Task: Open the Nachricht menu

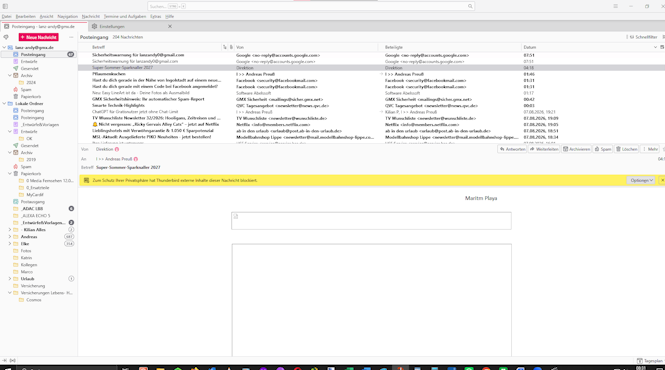Action: (x=90, y=17)
